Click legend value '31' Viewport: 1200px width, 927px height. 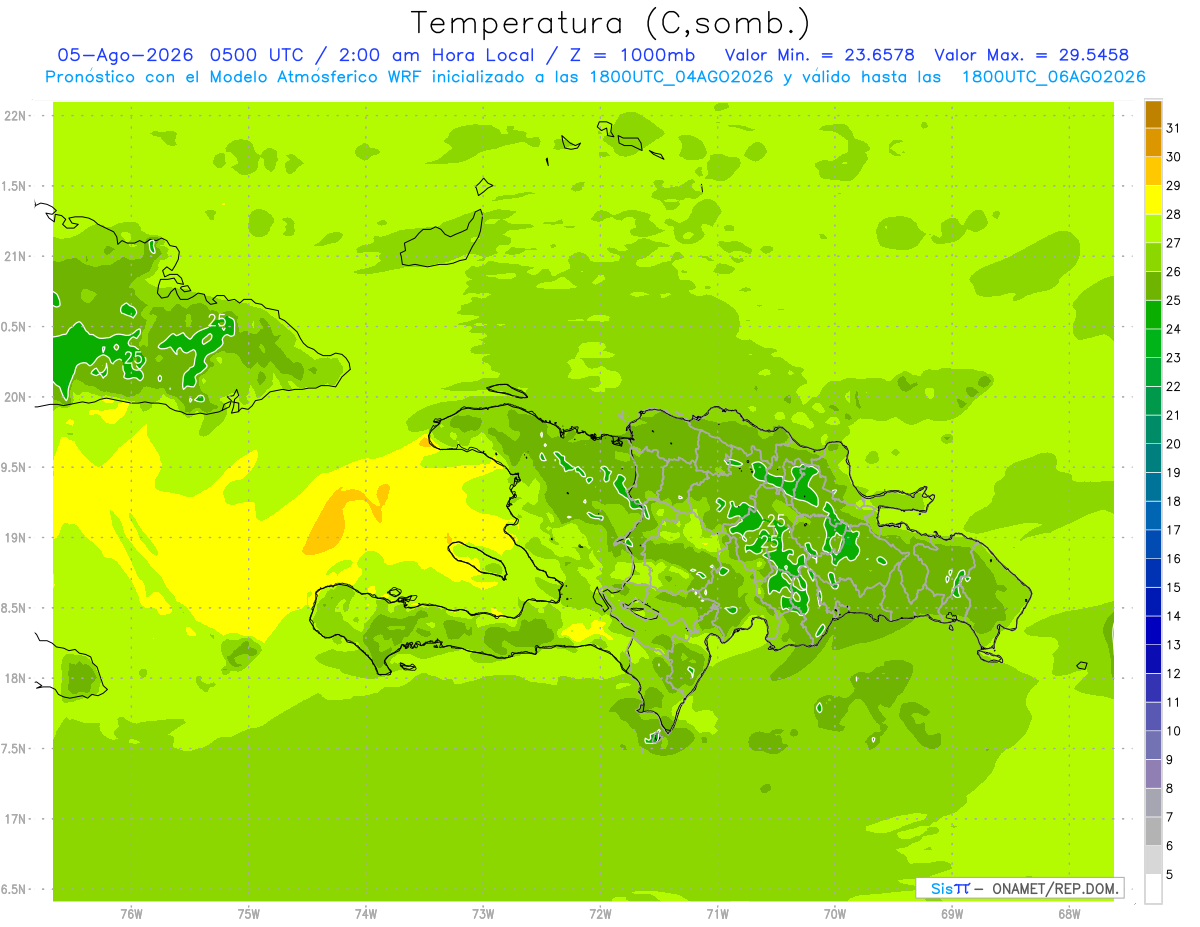(x=1174, y=128)
